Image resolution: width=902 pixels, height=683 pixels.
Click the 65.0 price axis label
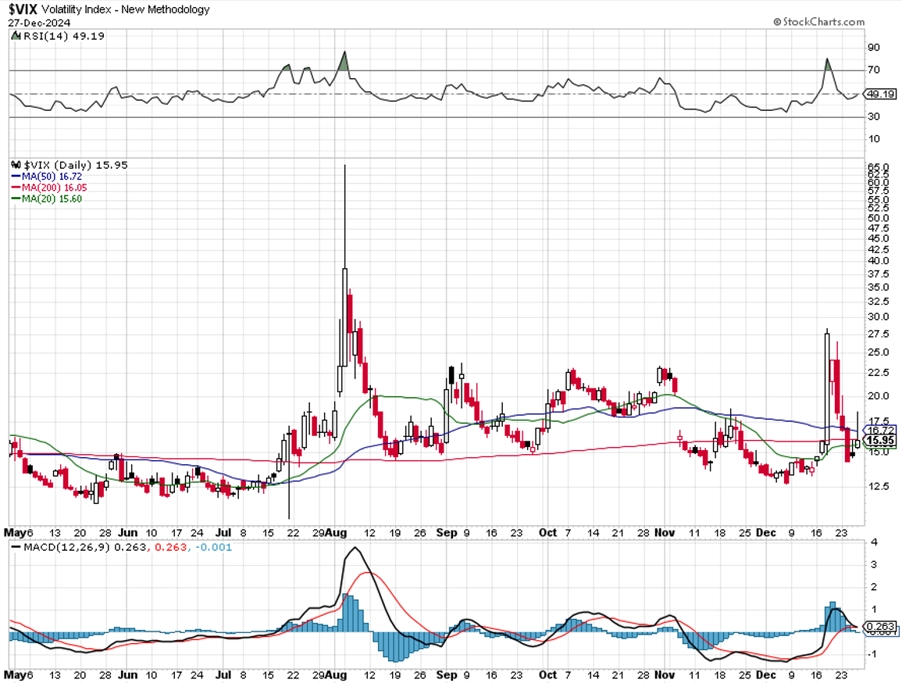878,166
